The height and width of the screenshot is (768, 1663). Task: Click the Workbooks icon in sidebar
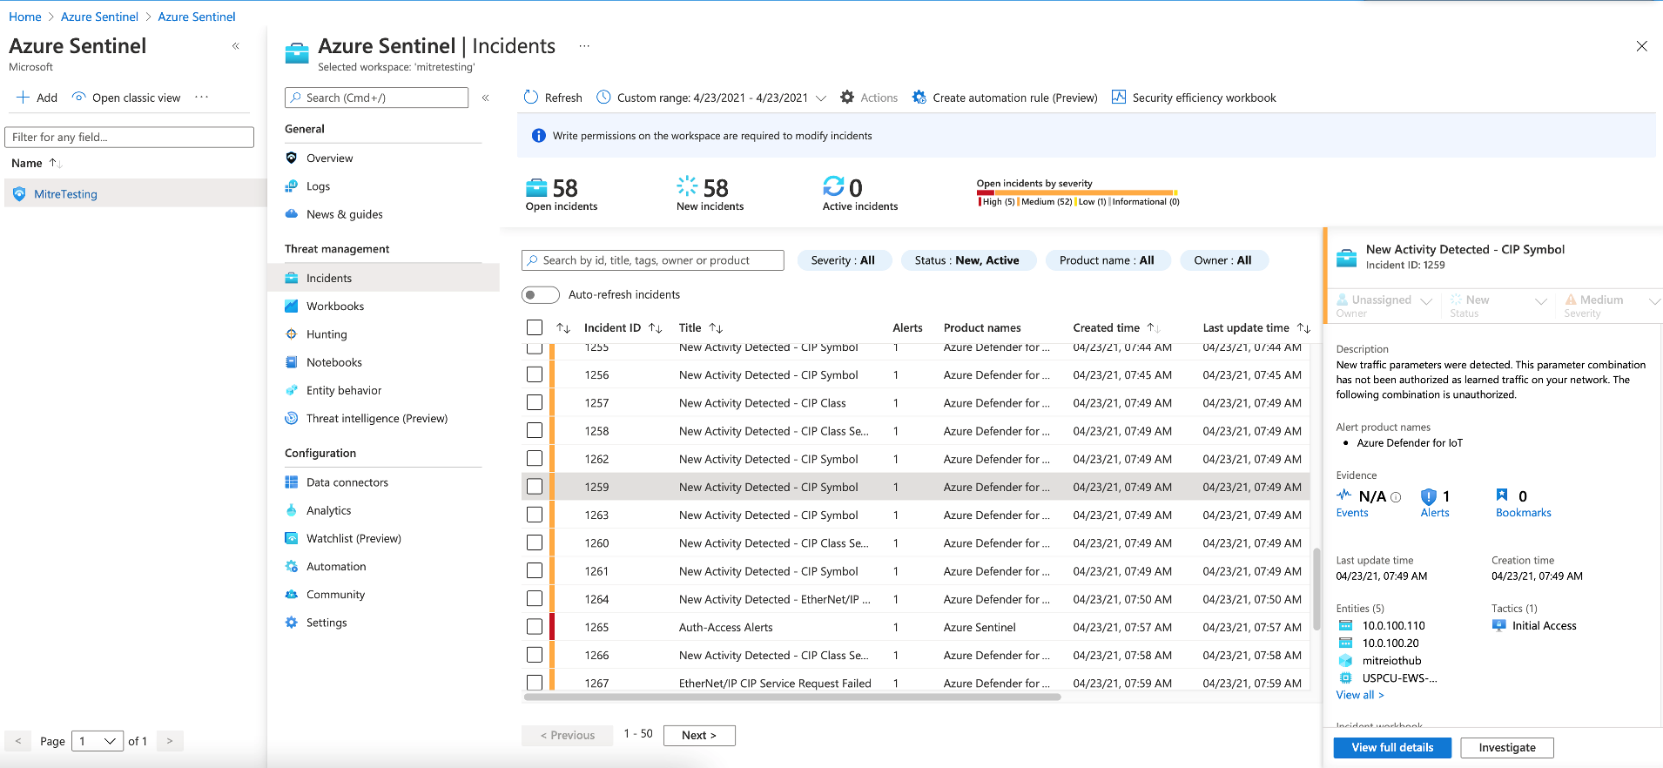click(291, 306)
